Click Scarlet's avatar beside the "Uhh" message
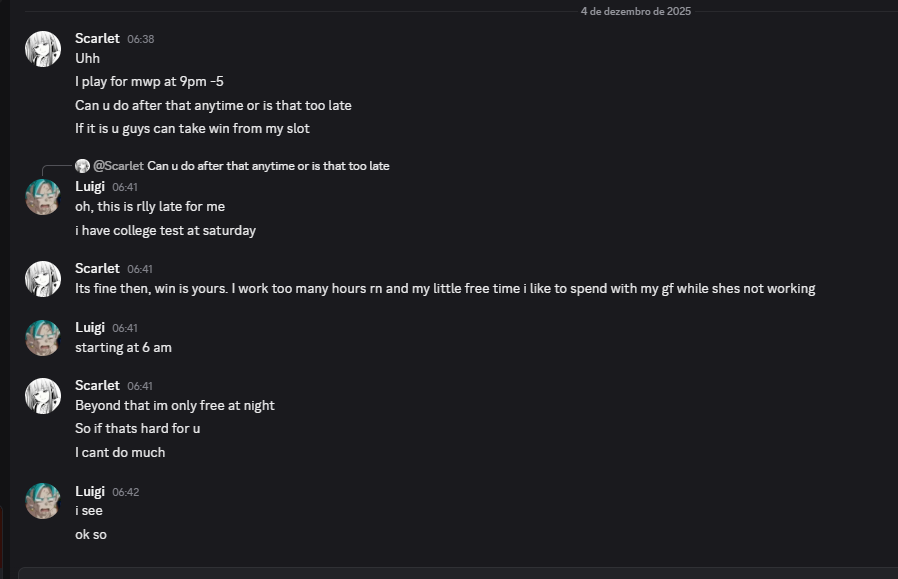This screenshot has height=579, width=898. point(43,48)
